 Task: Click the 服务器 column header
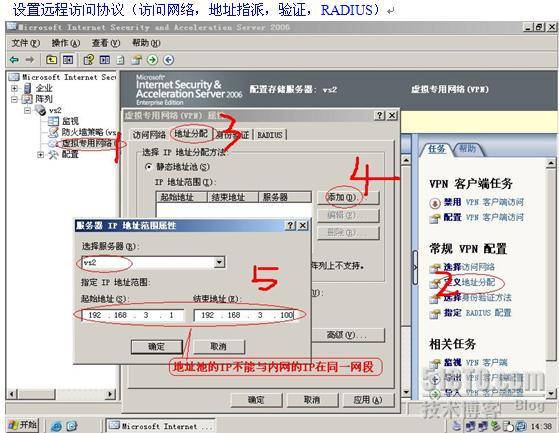(x=284, y=197)
